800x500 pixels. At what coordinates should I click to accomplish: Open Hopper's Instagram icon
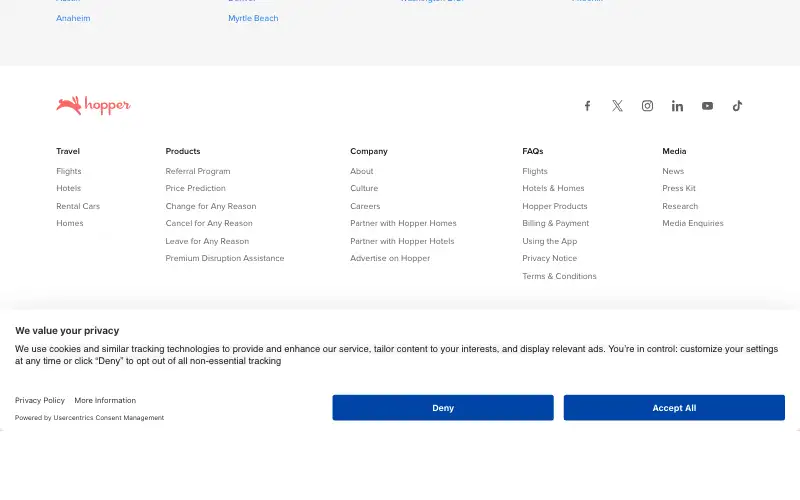pyautogui.click(x=647, y=106)
